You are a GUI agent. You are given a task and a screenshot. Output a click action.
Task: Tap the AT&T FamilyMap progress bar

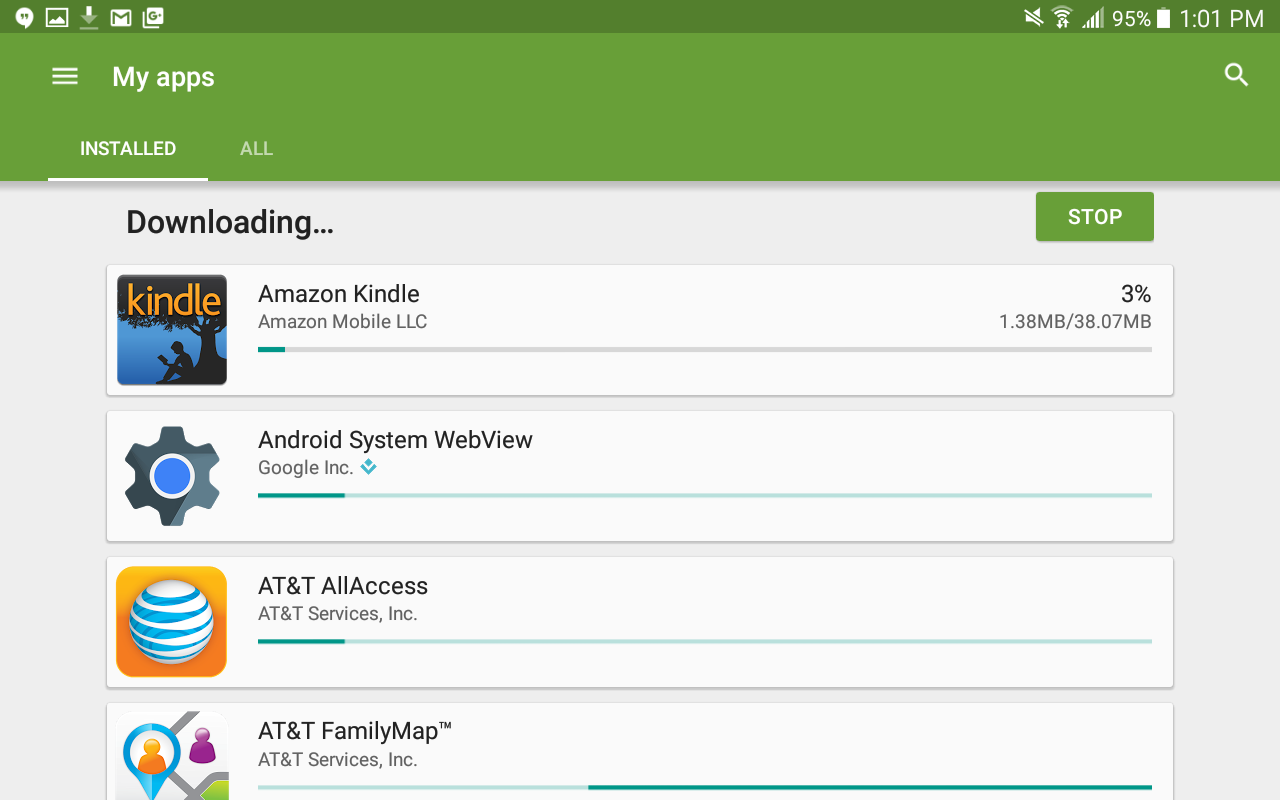pyautogui.click(x=704, y=787)
